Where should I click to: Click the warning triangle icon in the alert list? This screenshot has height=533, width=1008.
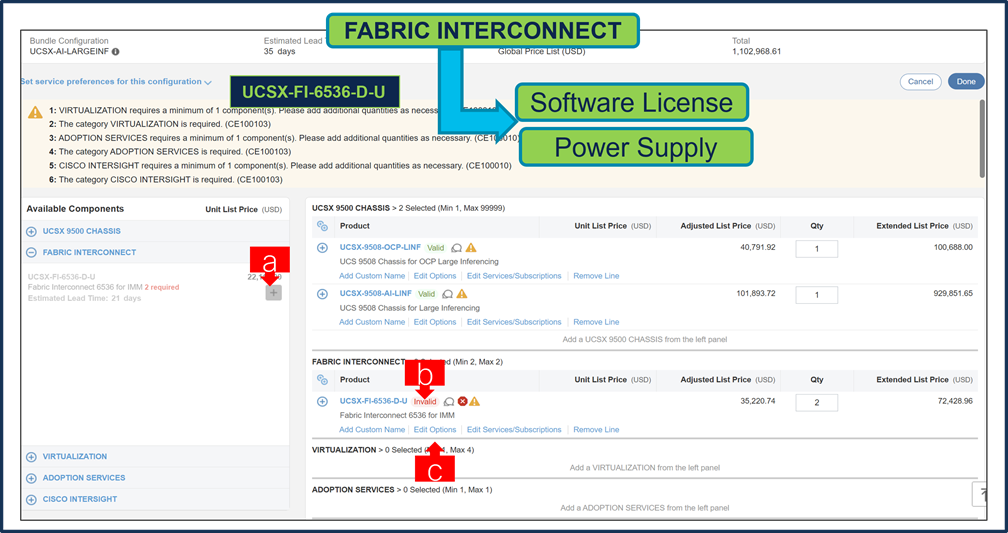coord(35,113)
